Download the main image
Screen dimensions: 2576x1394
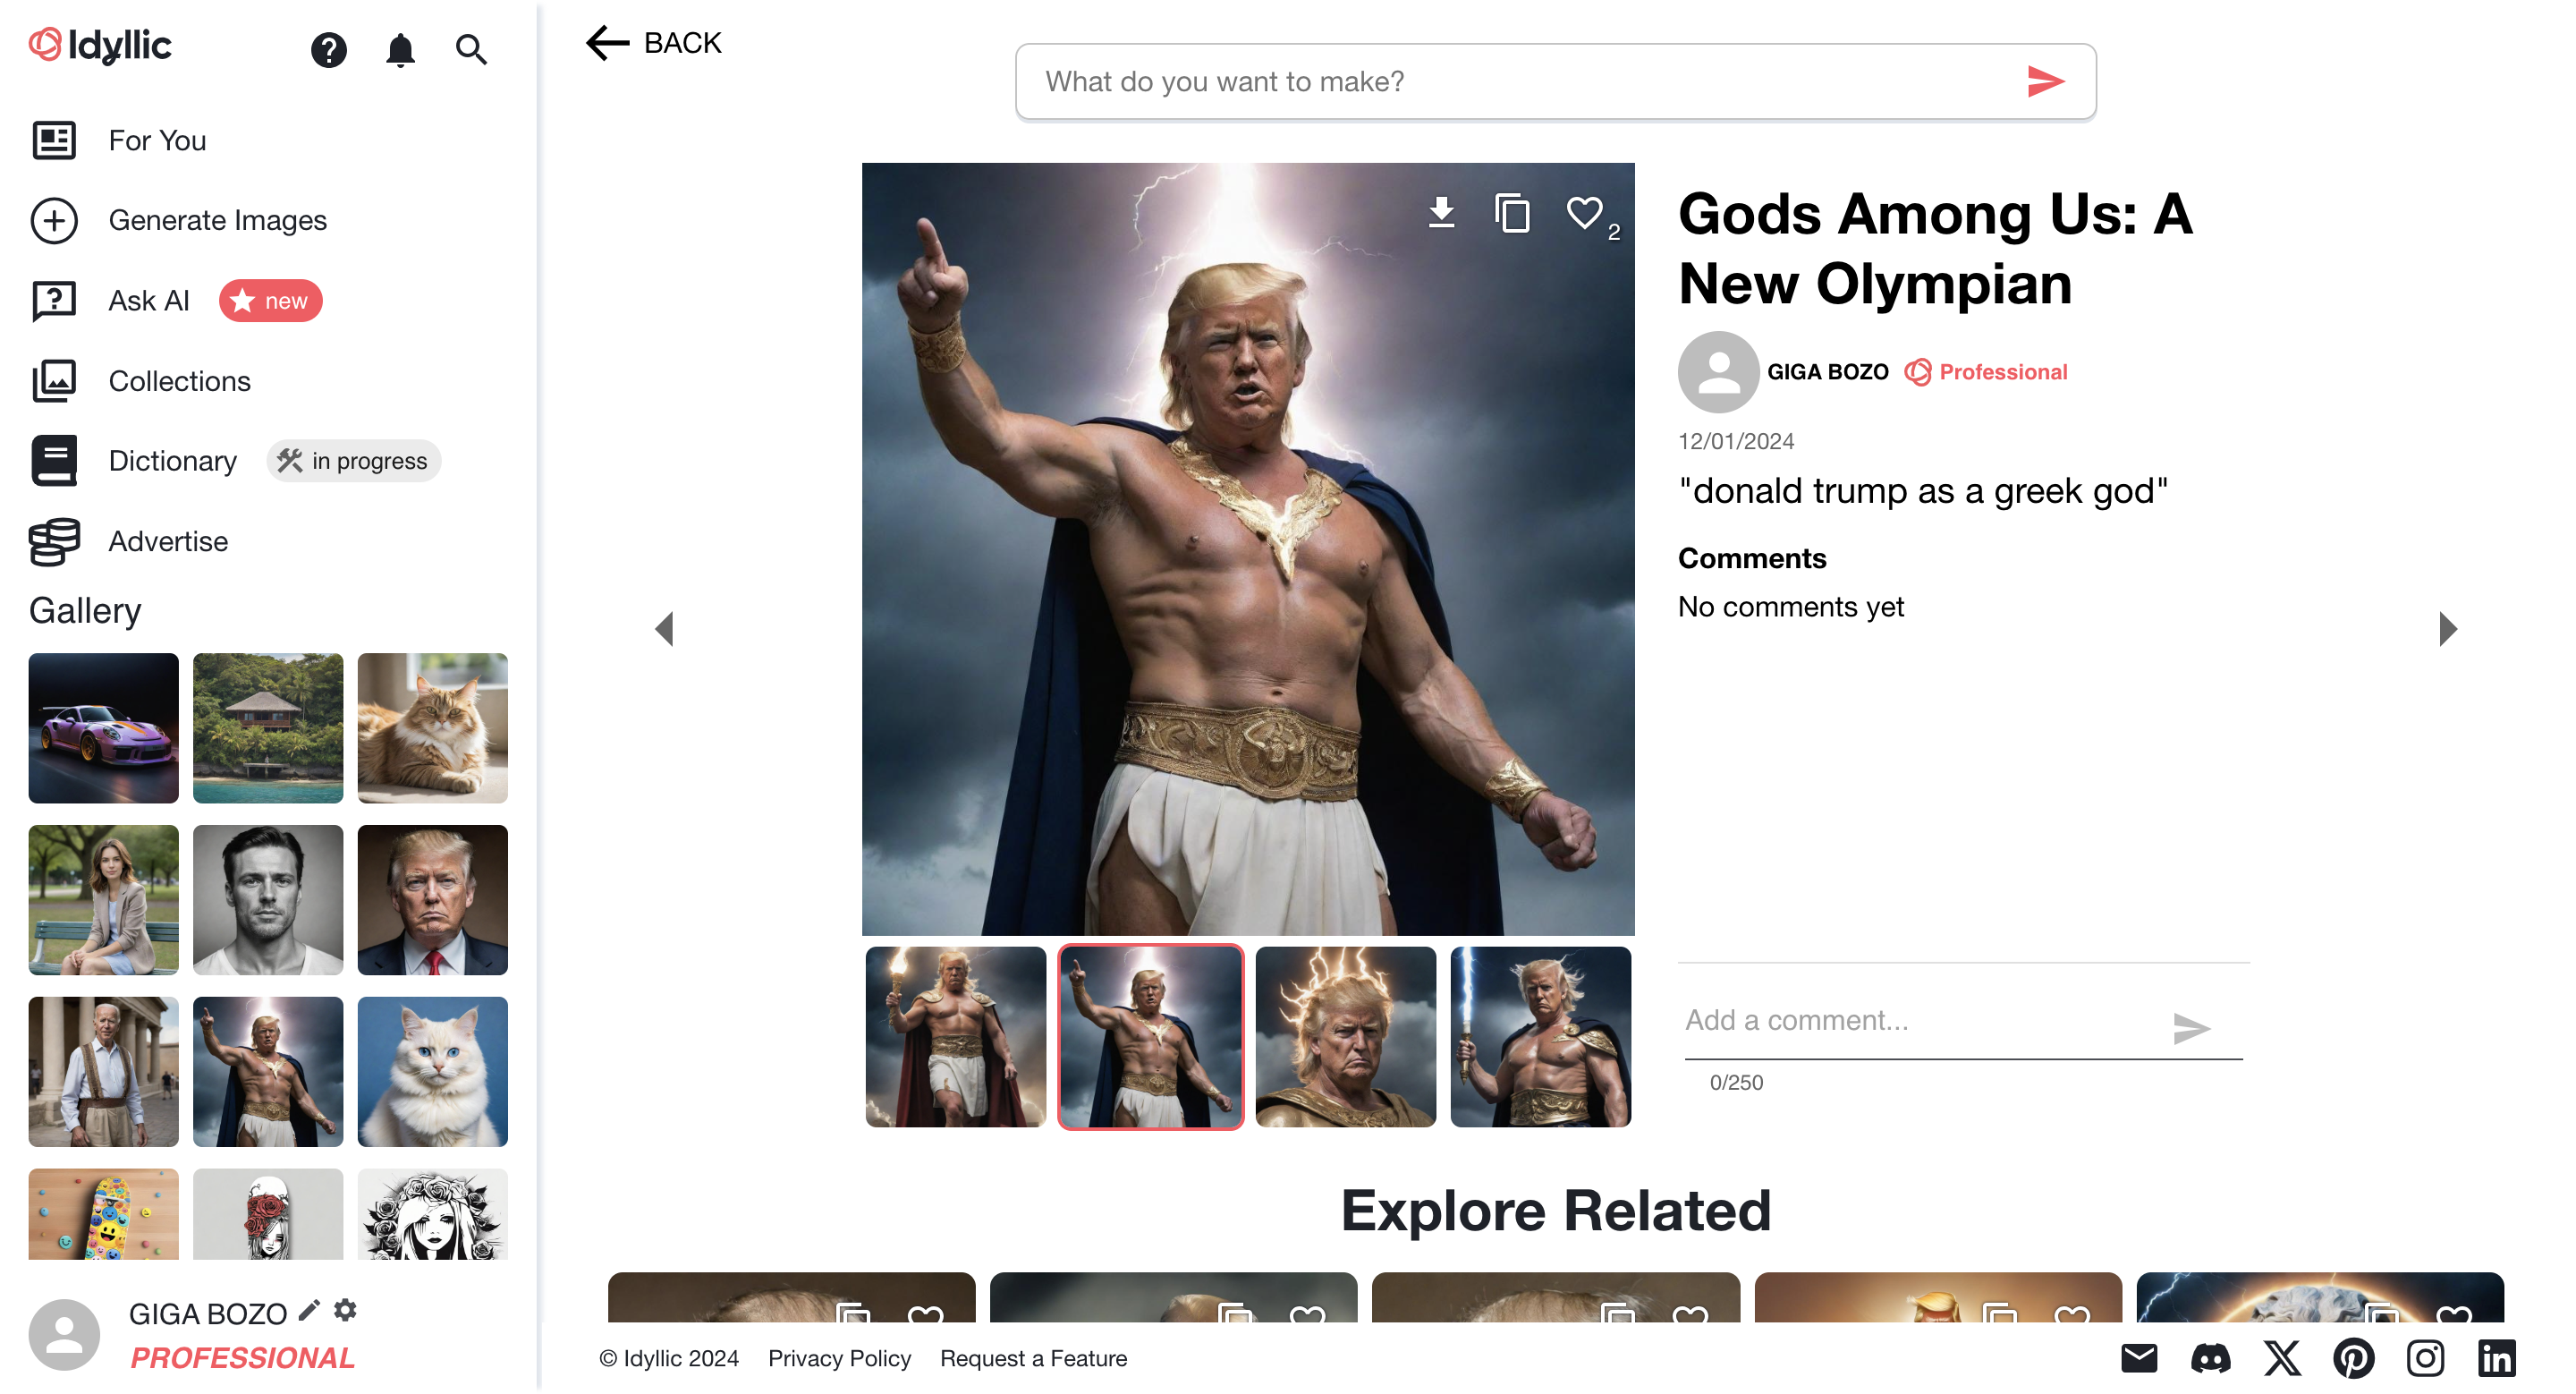click(1441, 212)
